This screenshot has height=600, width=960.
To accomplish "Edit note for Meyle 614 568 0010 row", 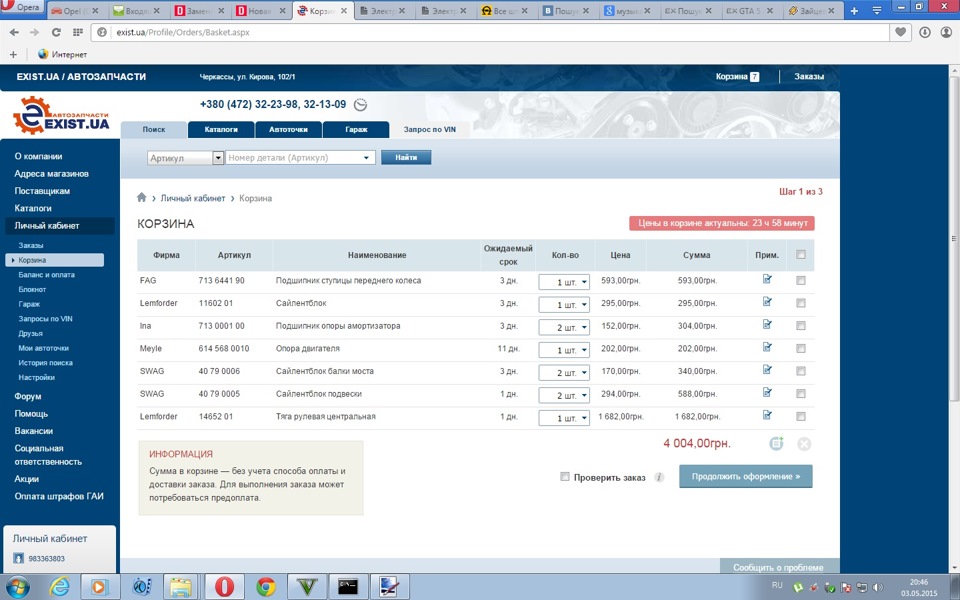I will coord(767,347).
